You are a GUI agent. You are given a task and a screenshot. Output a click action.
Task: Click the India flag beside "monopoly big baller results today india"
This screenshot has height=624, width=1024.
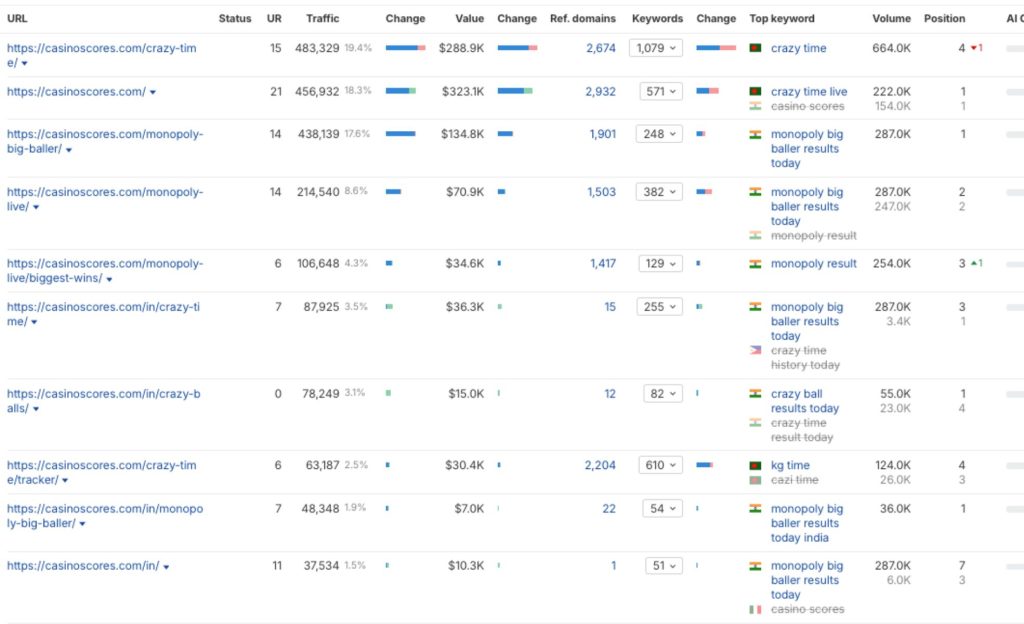tap(755, 509)
